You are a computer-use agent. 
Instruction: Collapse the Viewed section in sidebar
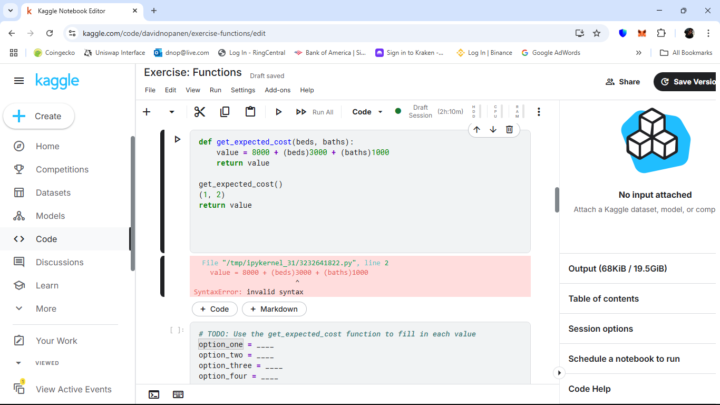click(19, 363)
